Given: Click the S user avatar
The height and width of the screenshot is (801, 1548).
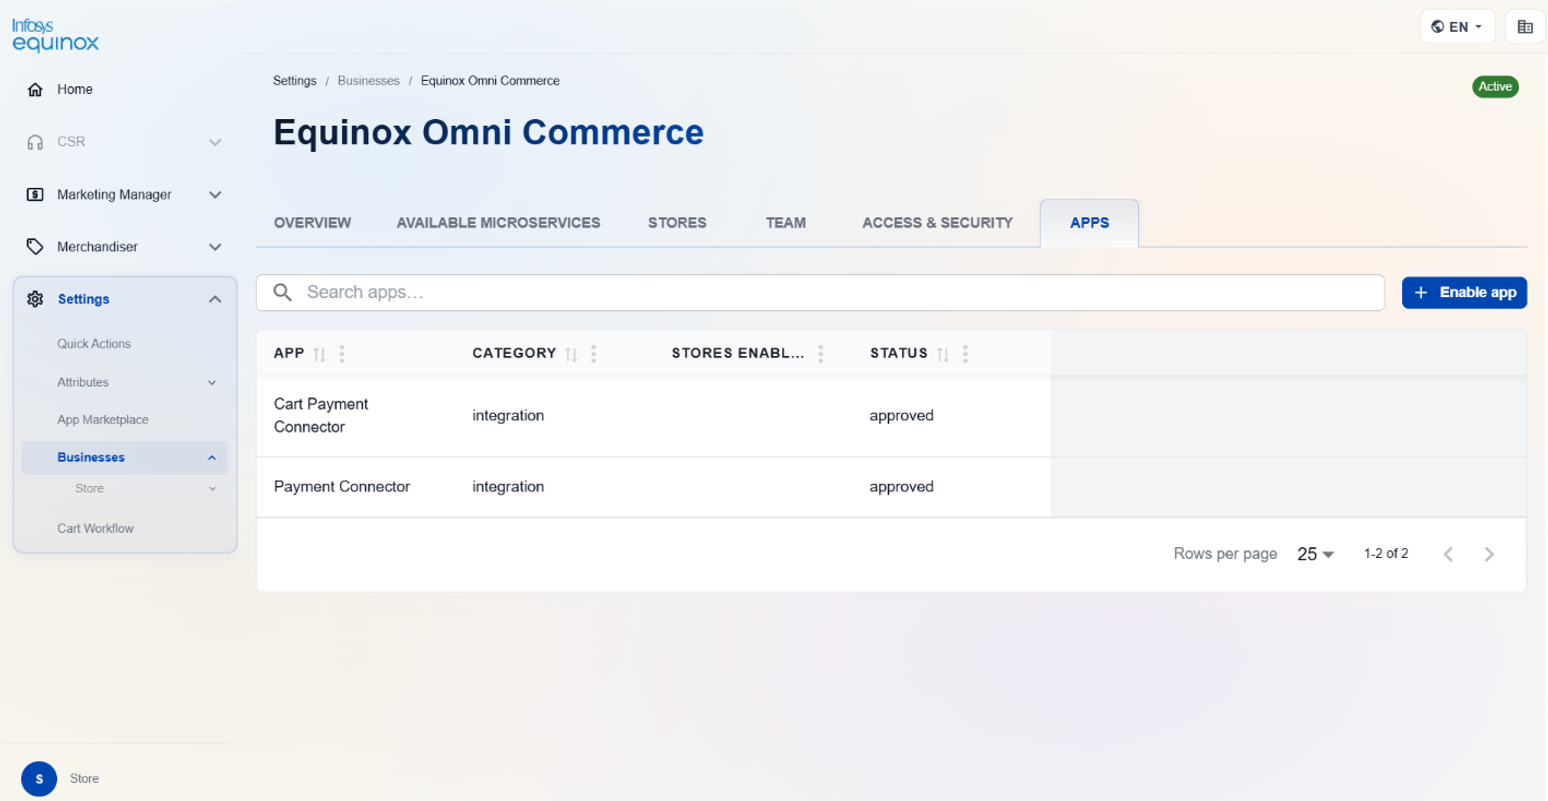Looking at the screenshot, I should (39, 779).
